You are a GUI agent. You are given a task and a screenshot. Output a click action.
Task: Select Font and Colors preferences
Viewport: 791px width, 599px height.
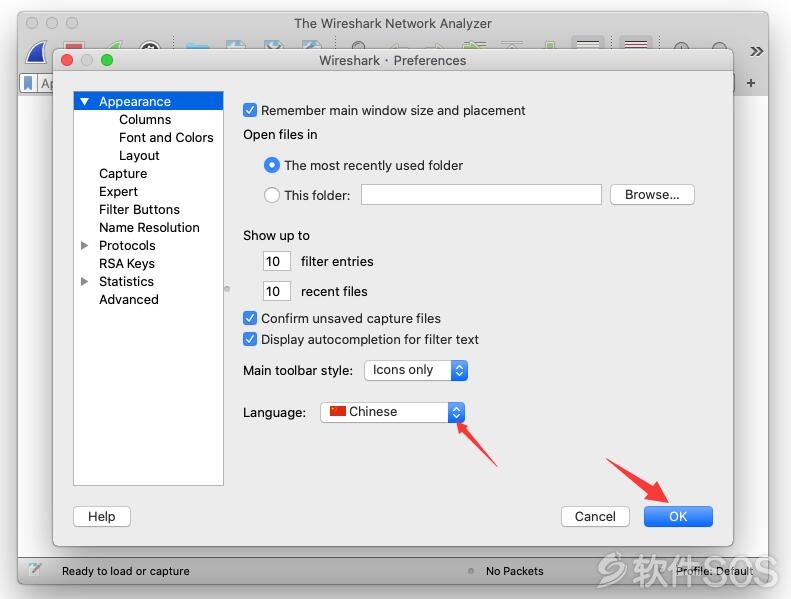click(166, 137)
